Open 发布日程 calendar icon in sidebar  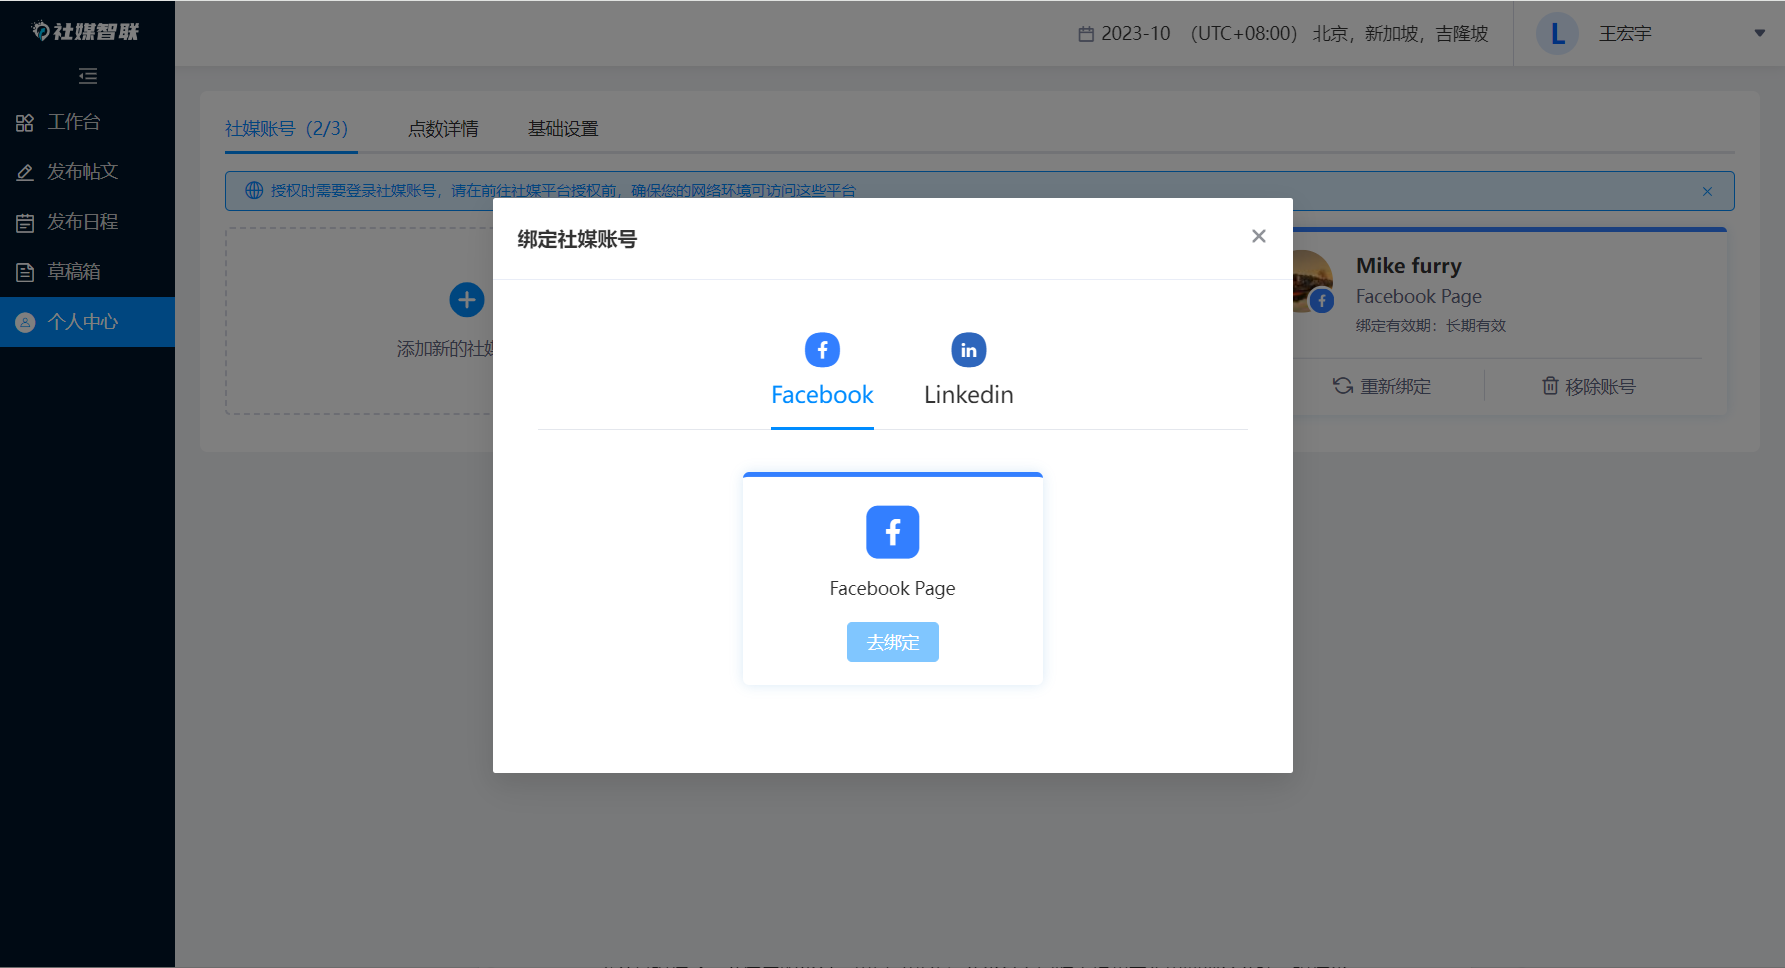[x=25, y=222]
